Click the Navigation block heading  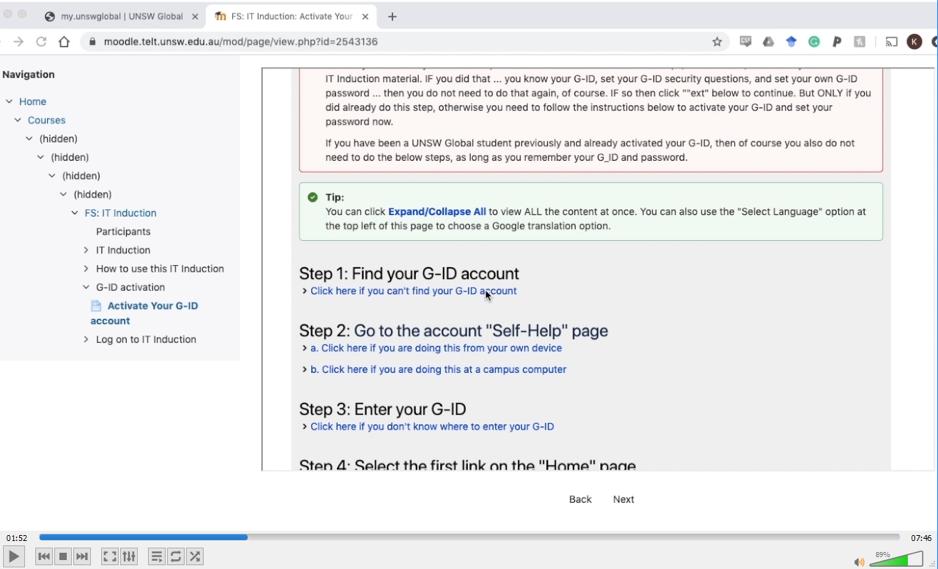(28, 75)
